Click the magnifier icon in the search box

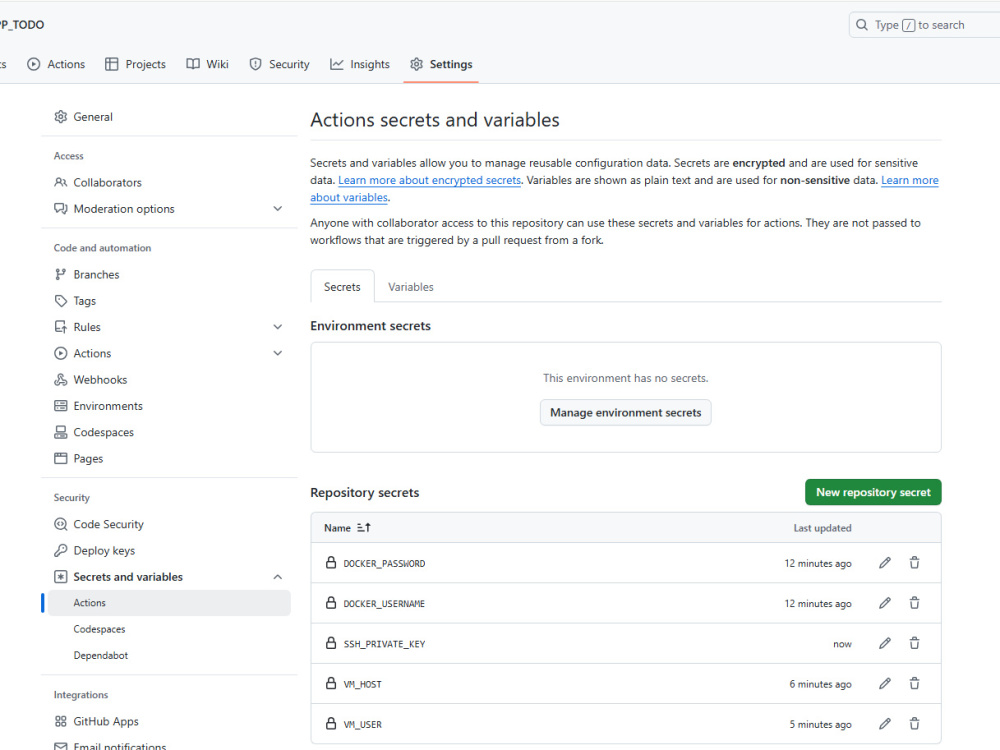point(862,25)
